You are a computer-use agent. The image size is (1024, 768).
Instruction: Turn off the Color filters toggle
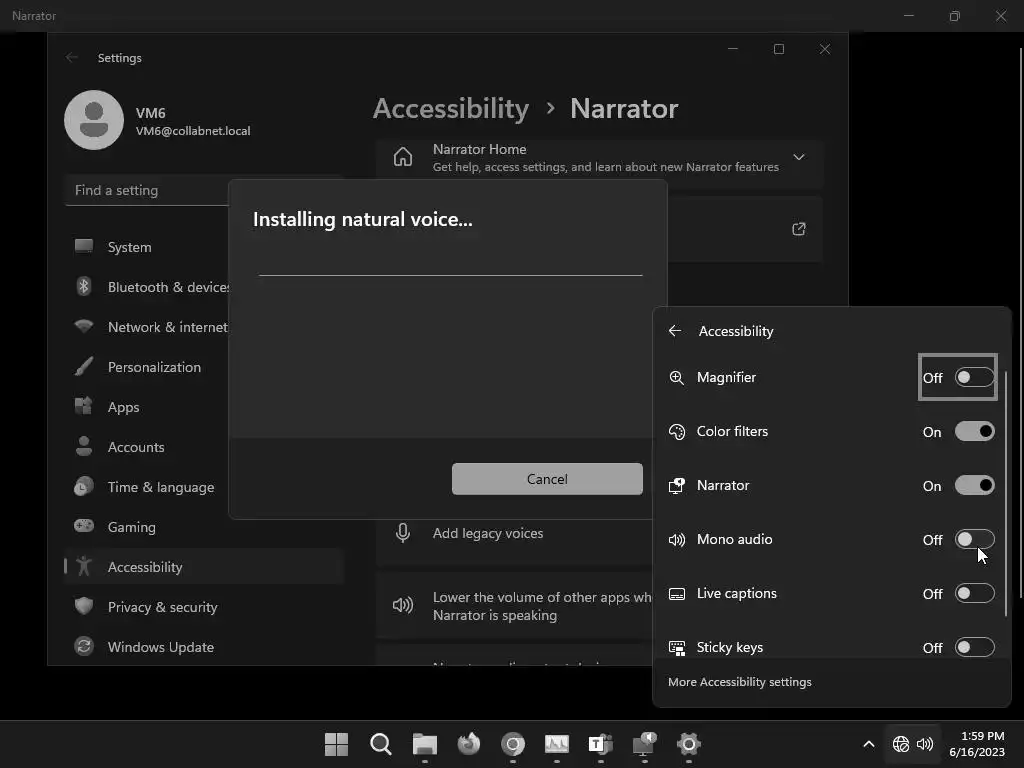pyautogui.click(x=974, y=432)
